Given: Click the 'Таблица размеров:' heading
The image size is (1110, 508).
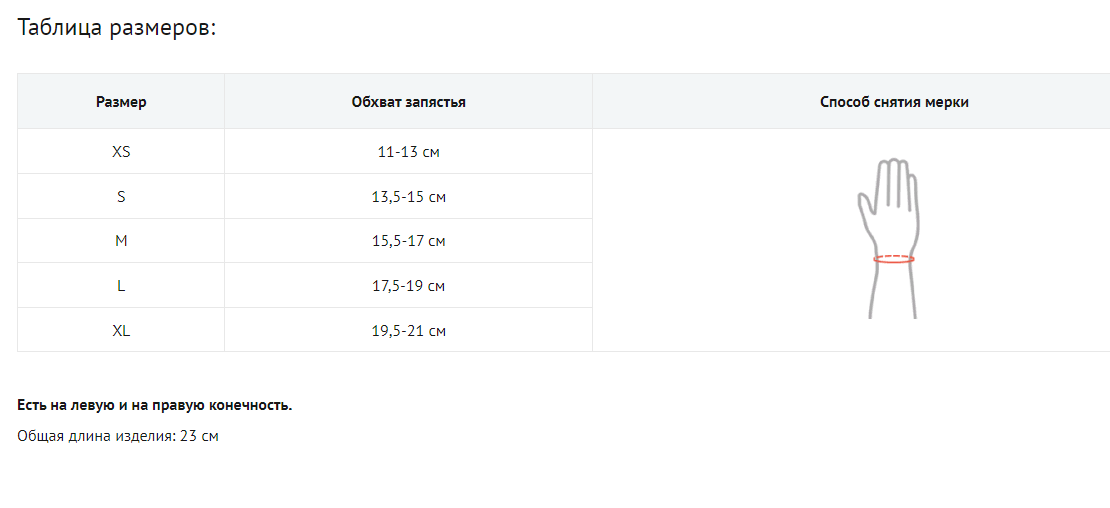Looking at the screenshot, I should coord(117,27).
